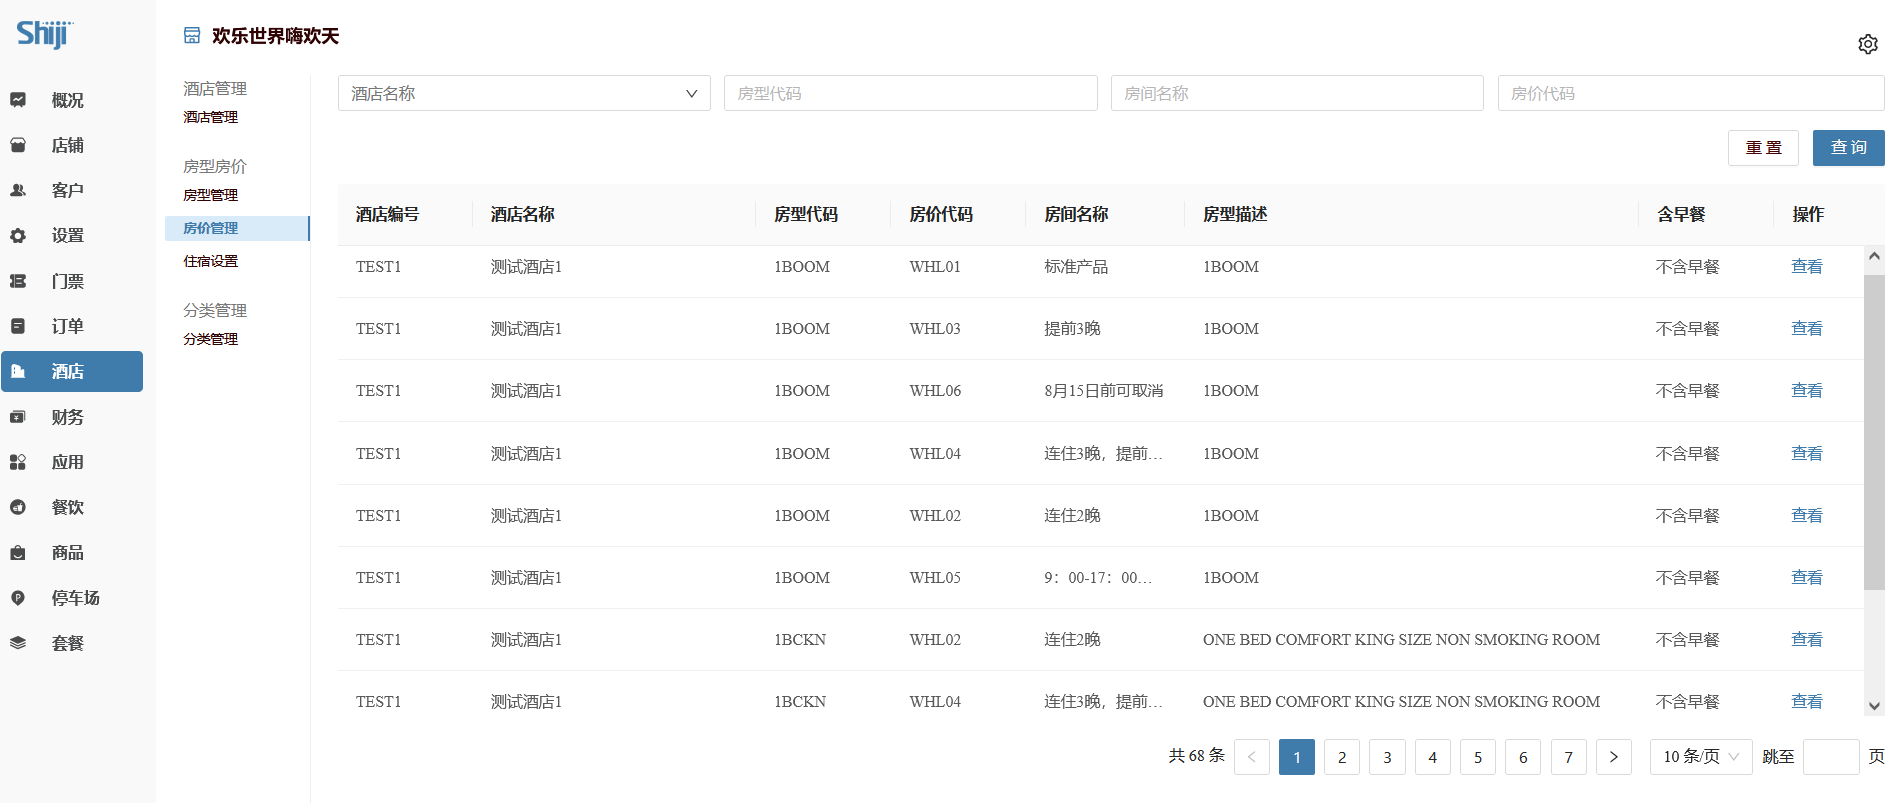1900x803 pixels.
Task: Select the 店铺 shop icon in sidebar
Action: click(x=18, y=145)
